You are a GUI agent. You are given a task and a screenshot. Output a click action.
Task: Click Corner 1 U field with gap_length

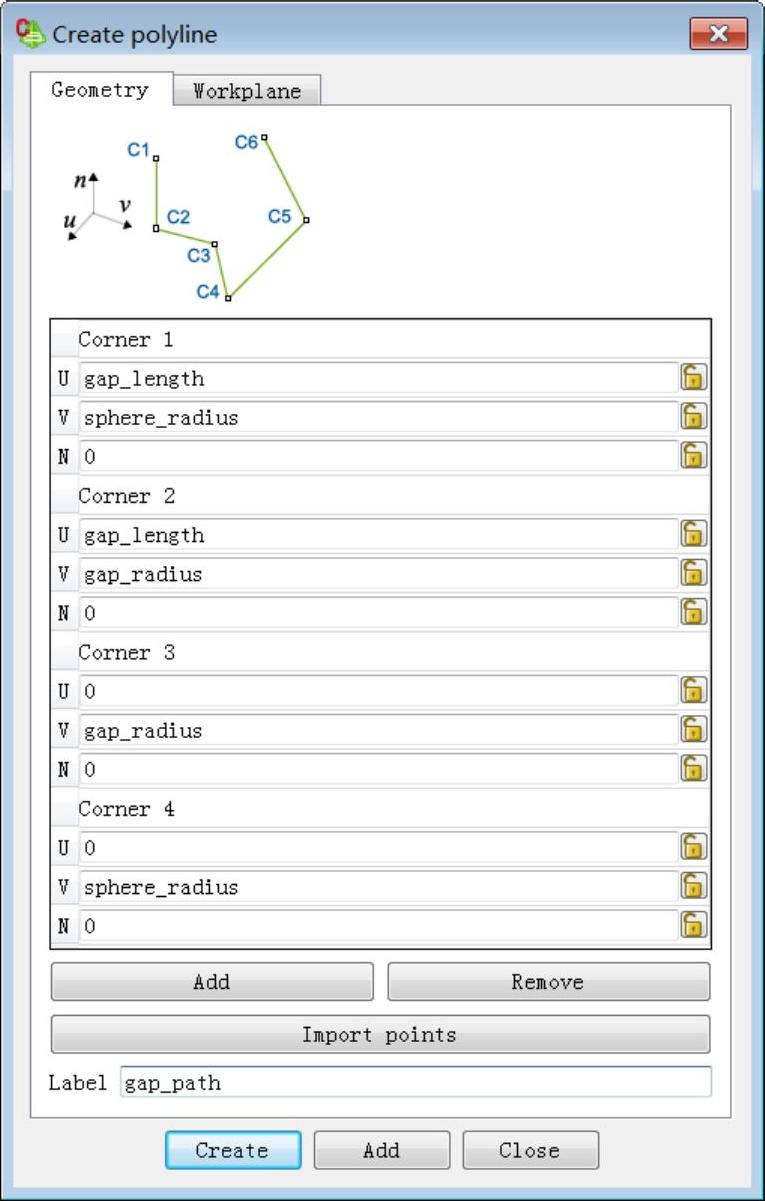379,378
